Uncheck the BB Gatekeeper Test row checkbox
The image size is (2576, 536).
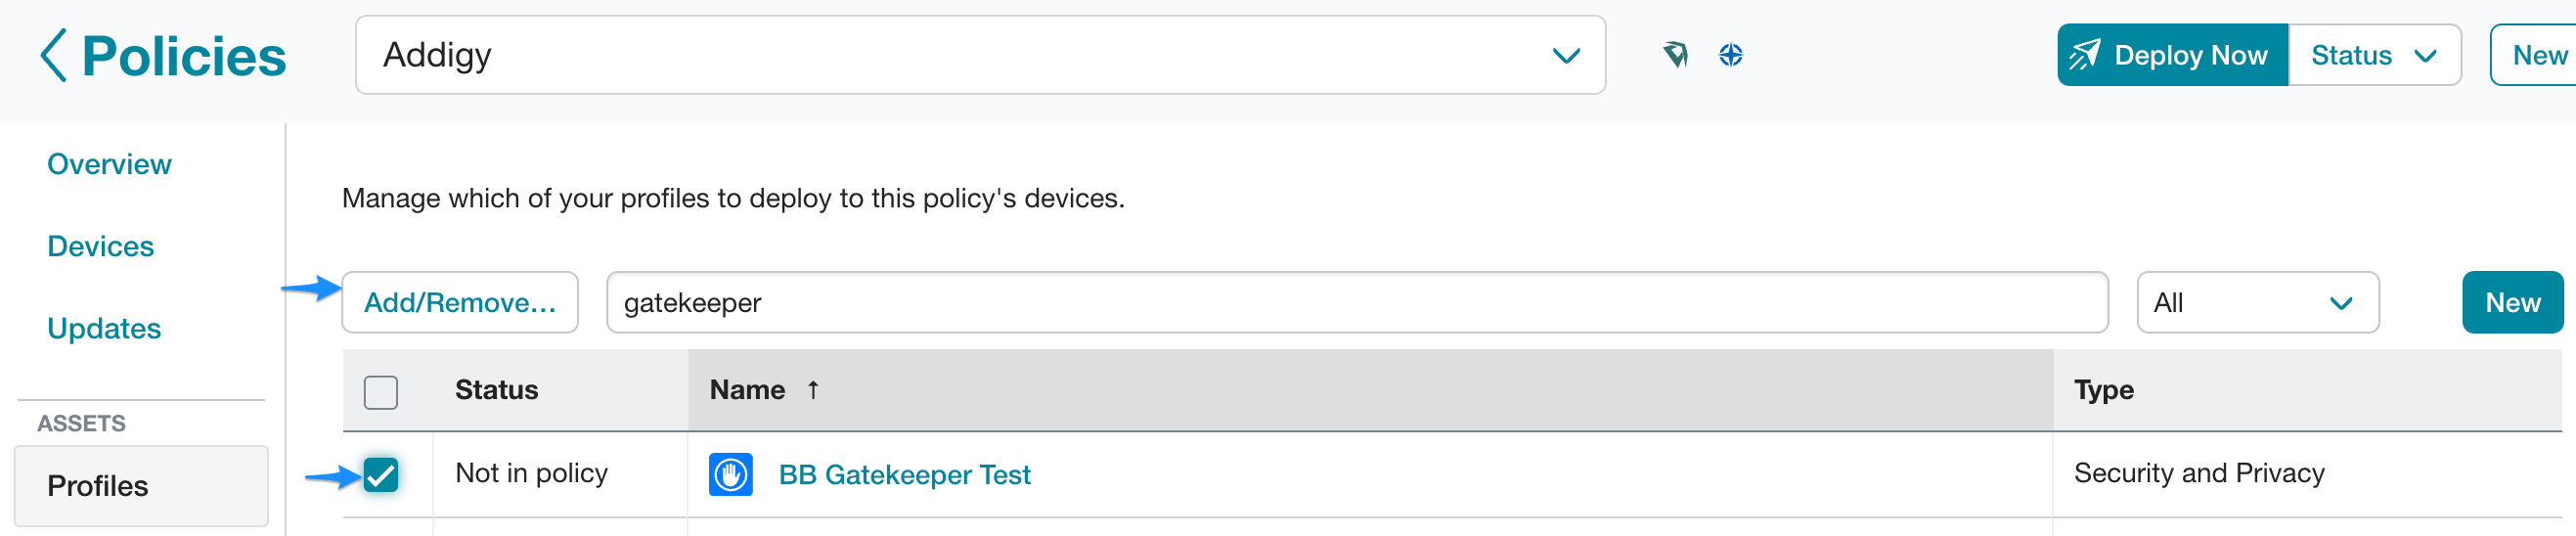click(x=381, y=474)
